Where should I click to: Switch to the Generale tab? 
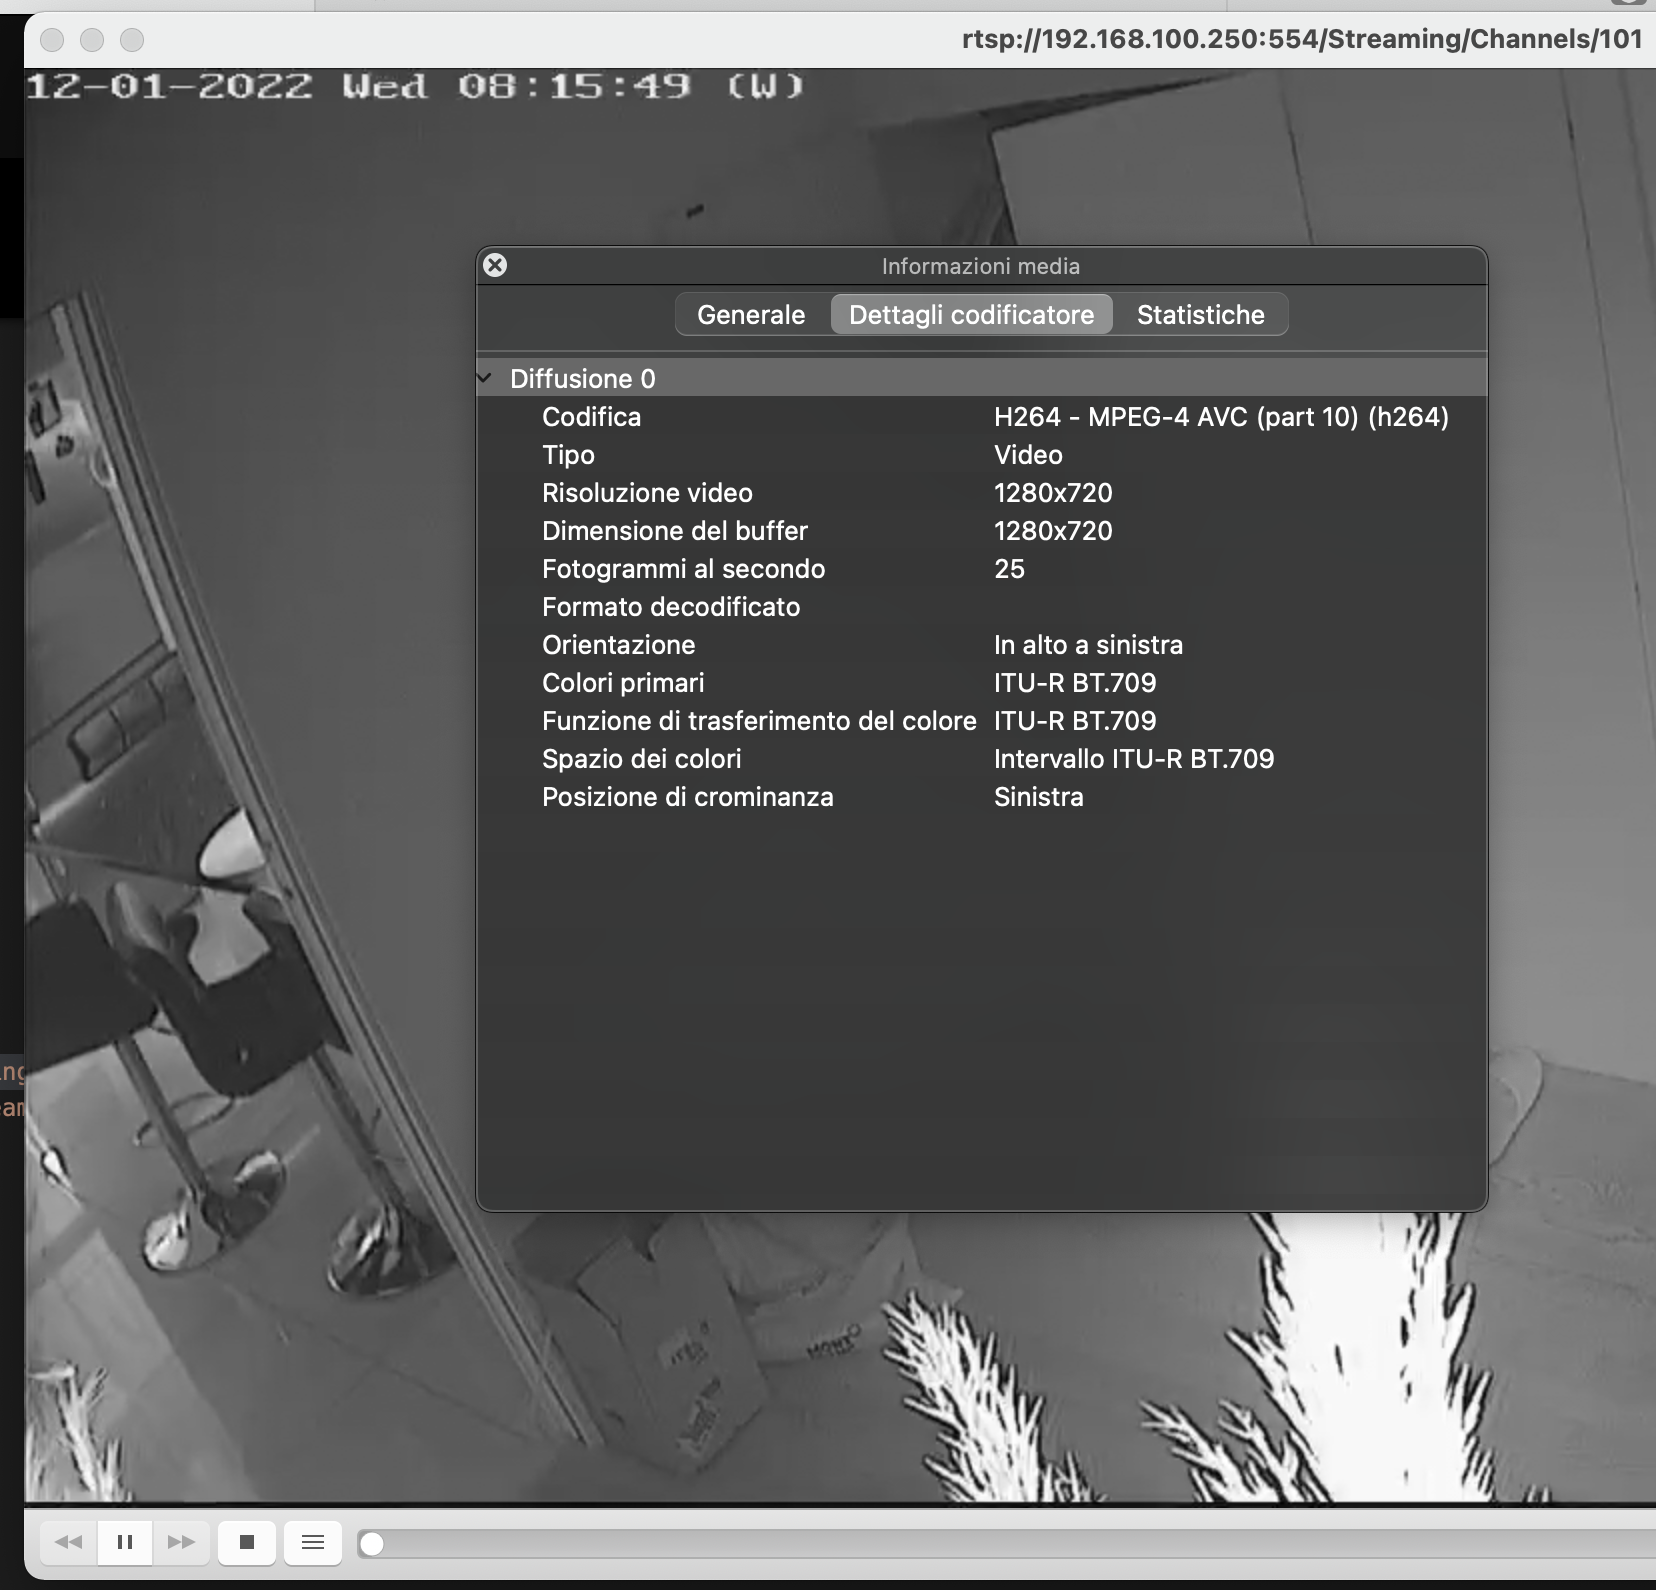(x=752, y=314)
